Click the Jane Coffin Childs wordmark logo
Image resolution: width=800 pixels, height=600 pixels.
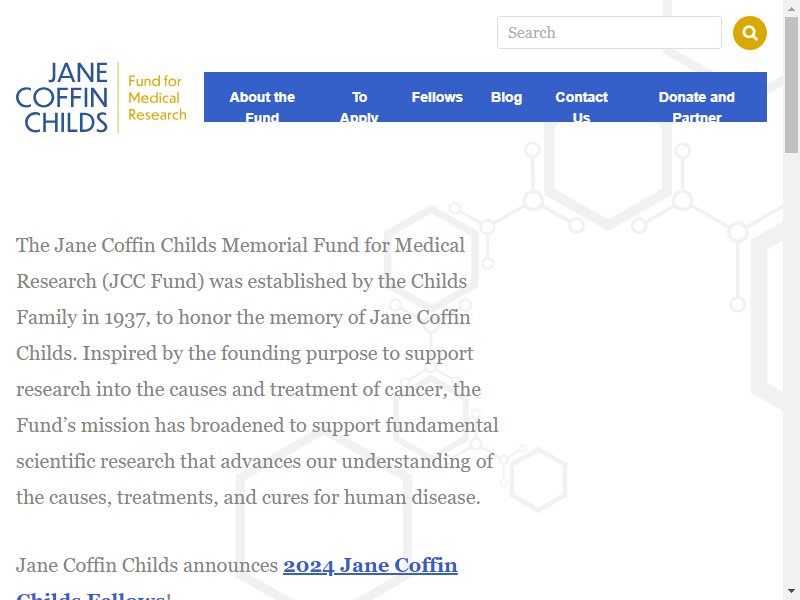(62, 97)
